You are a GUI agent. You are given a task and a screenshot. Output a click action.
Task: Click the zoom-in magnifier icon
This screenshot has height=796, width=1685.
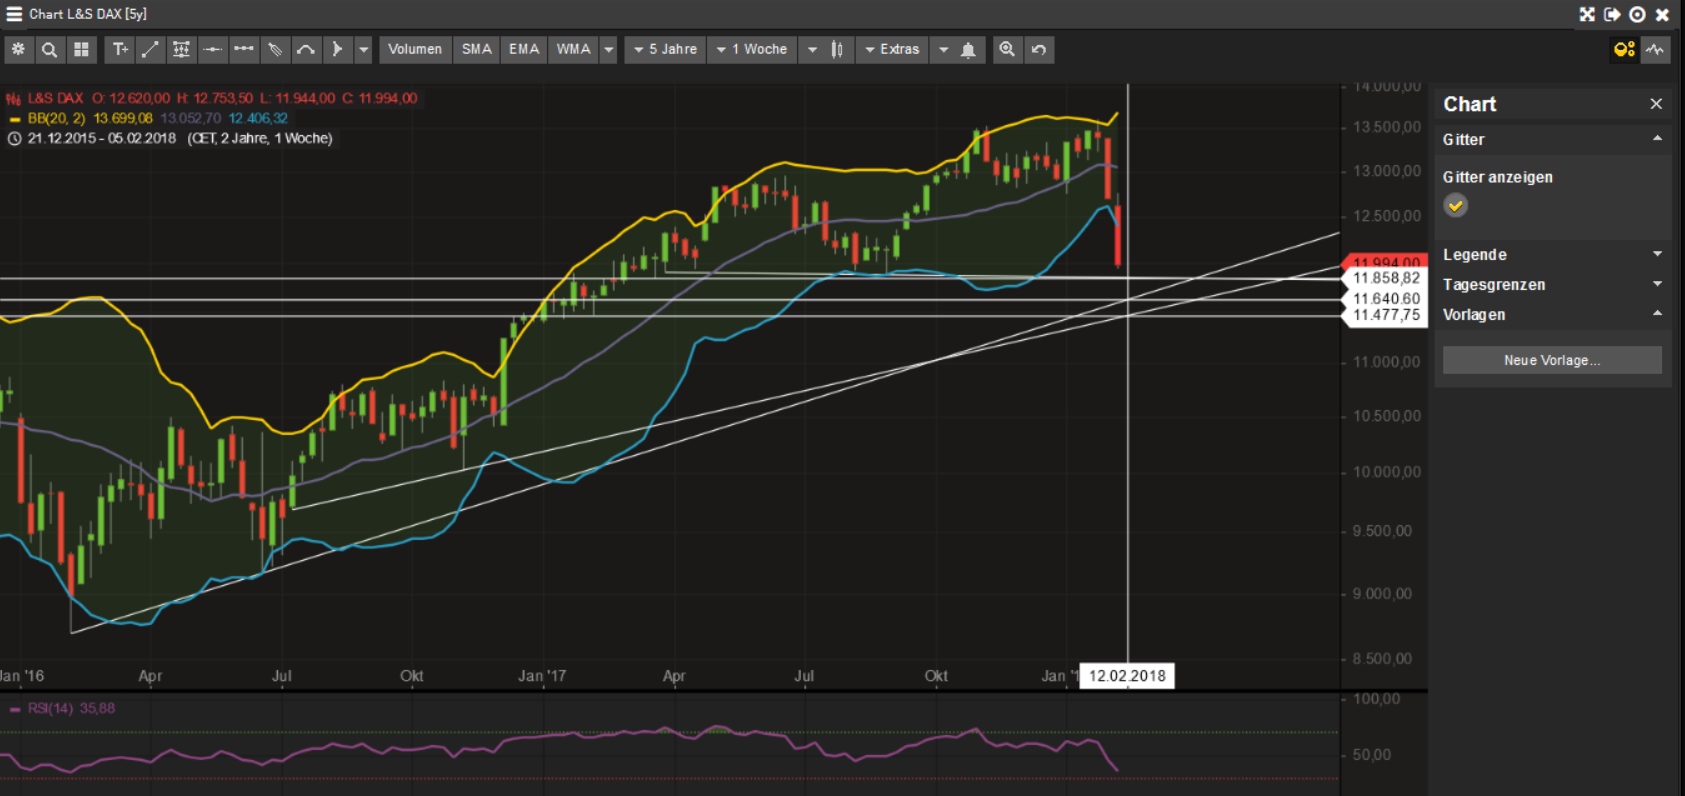(1007, 49)
